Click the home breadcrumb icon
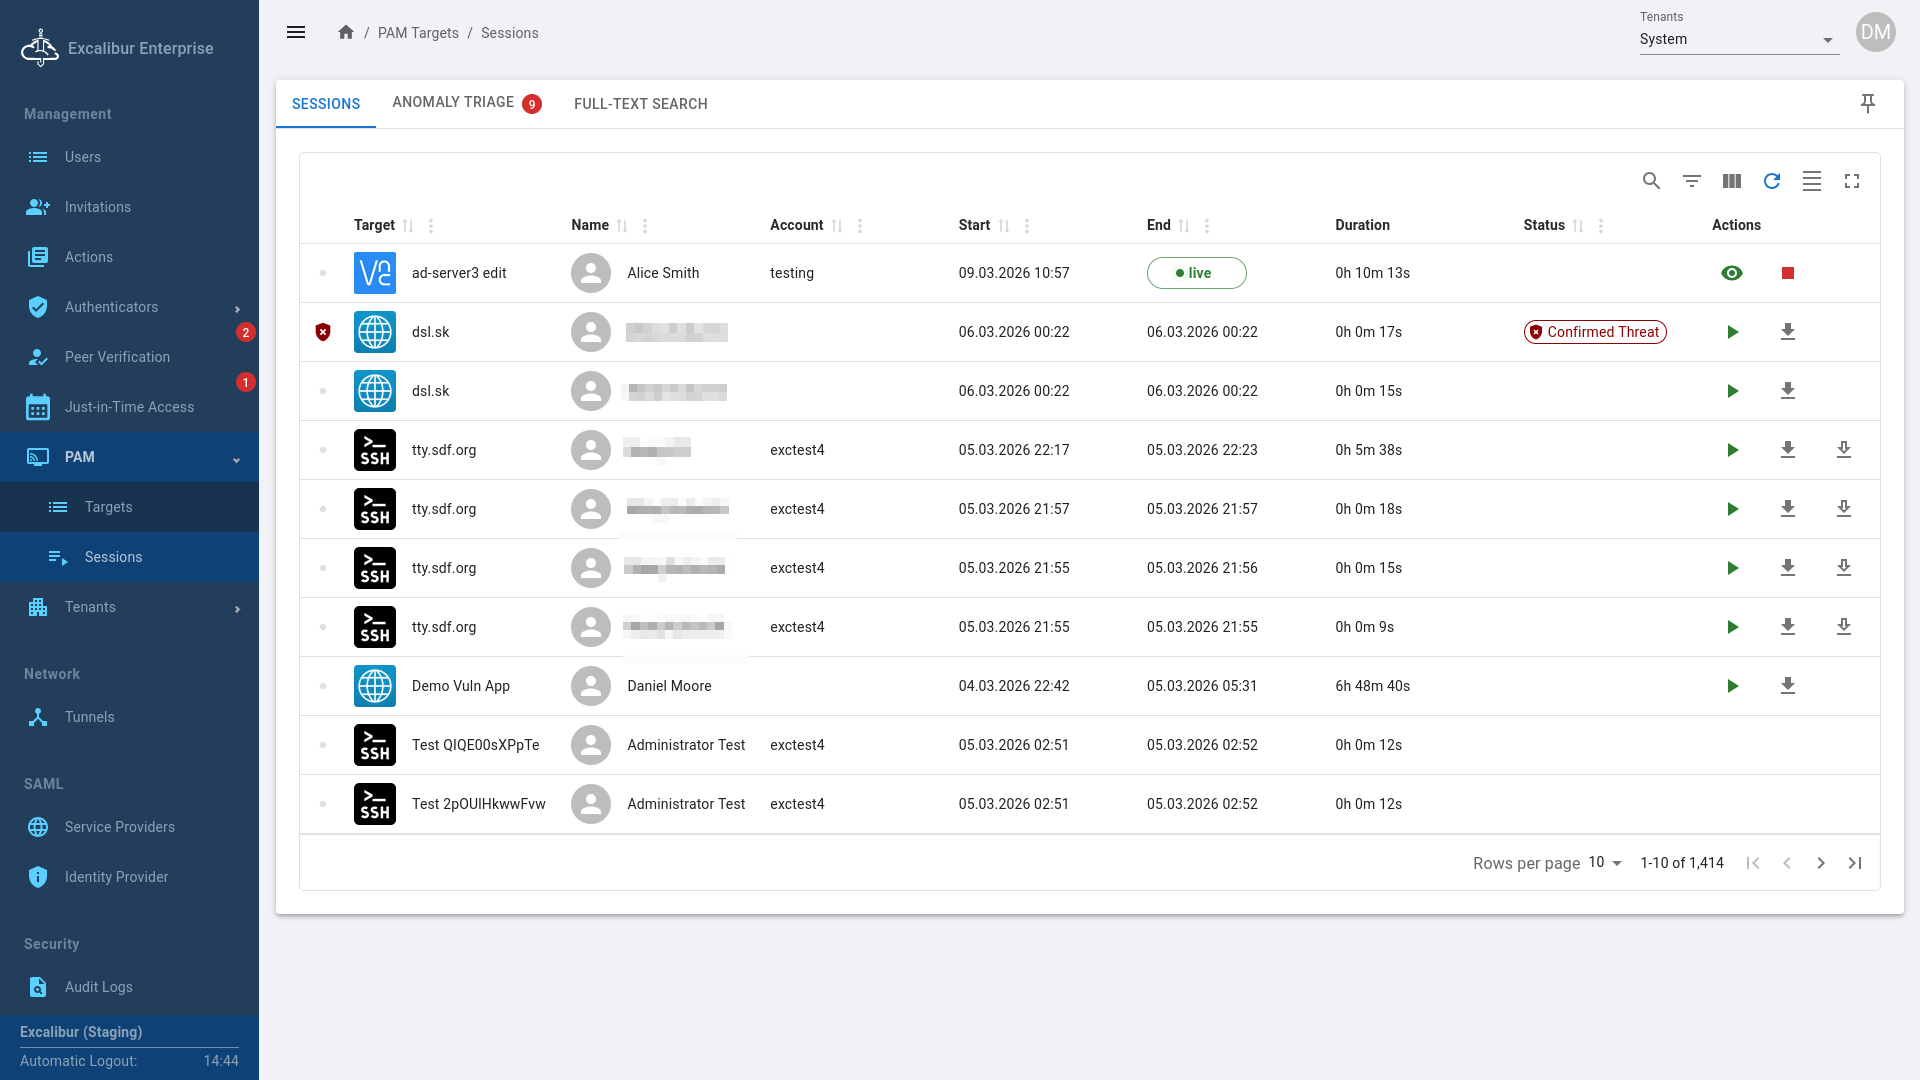The width and height of the screenshot is (1920, 1080). 346,32
